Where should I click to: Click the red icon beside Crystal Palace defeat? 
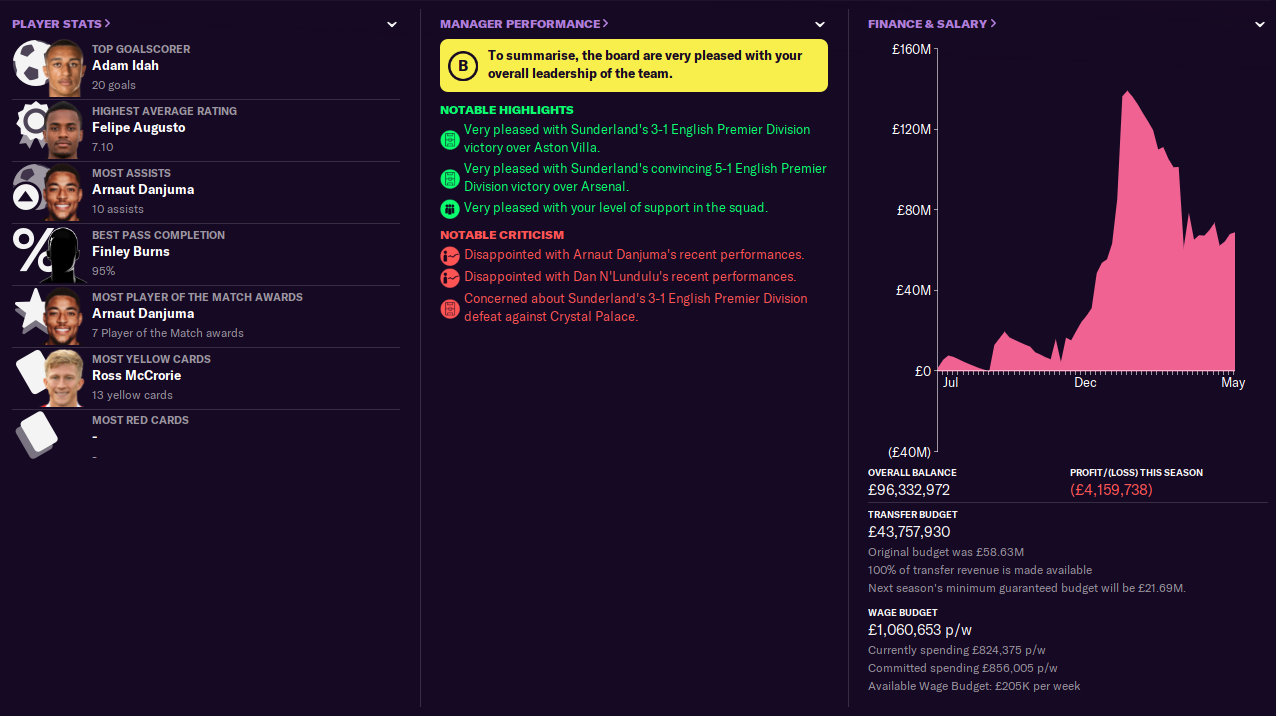(x=449, y=308)
